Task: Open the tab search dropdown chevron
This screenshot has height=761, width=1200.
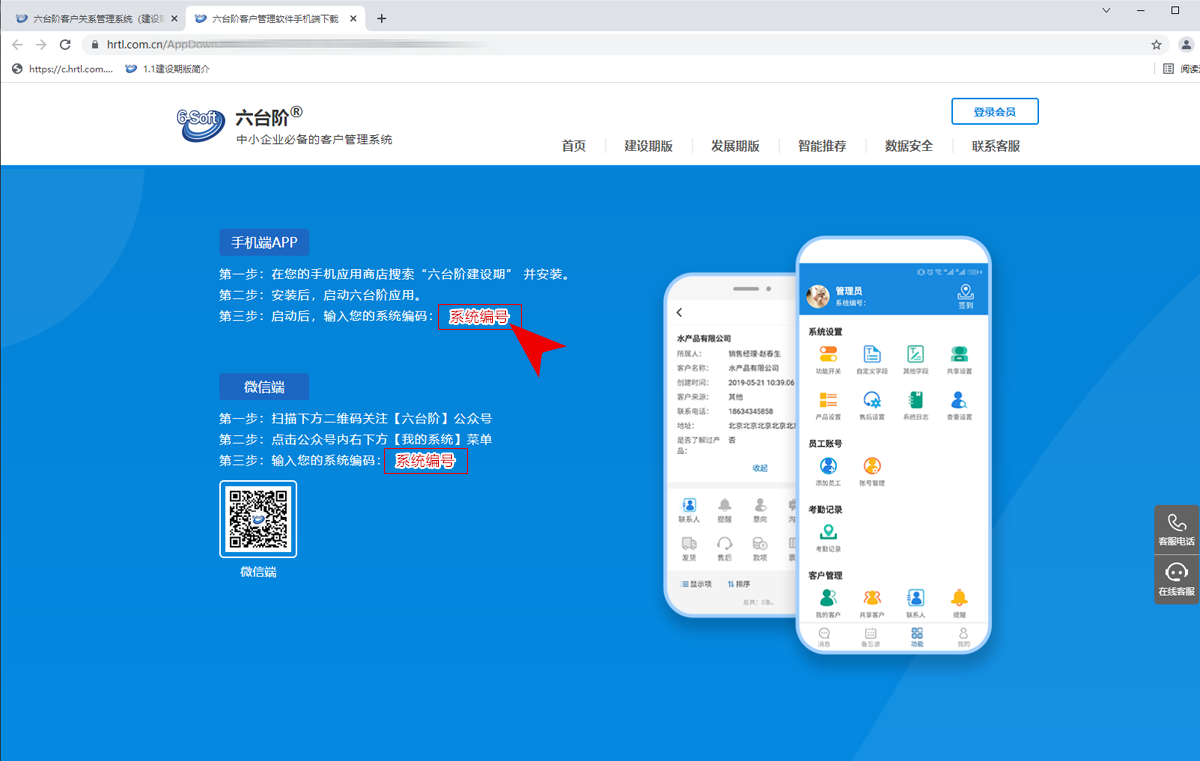Action: tap(1107, 10)
